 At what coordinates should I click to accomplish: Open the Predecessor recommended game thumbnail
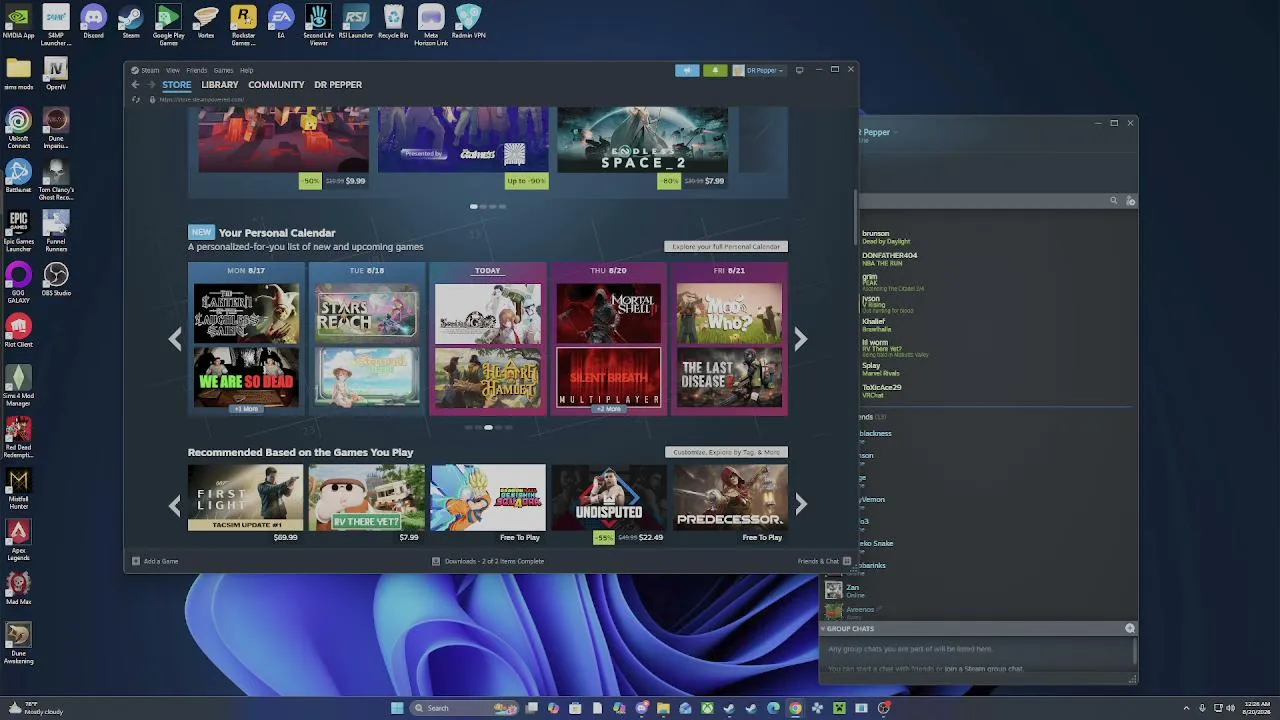pos(730,497)
